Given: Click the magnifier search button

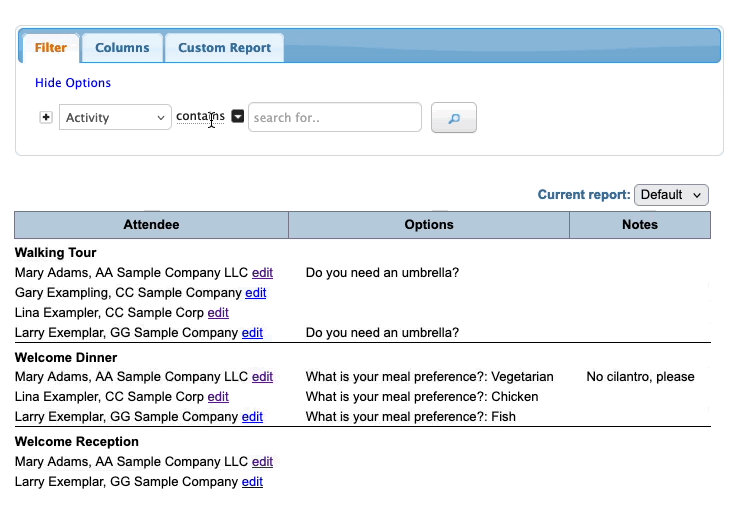Looking at the screenshot, I should 453,118.
